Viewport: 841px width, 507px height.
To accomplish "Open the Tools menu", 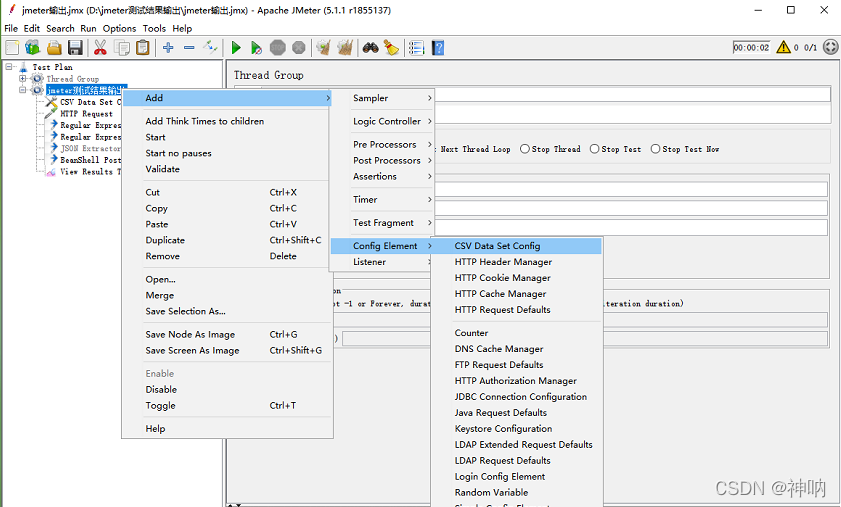I will [x=154, y=28].
